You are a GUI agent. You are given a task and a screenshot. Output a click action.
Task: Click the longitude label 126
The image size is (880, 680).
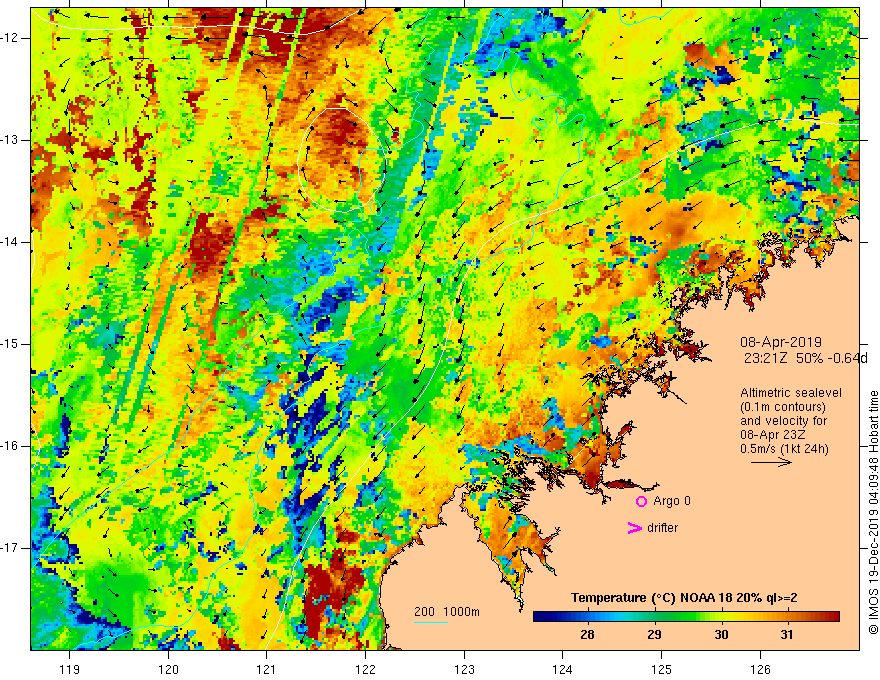click(x=760, y=669)
